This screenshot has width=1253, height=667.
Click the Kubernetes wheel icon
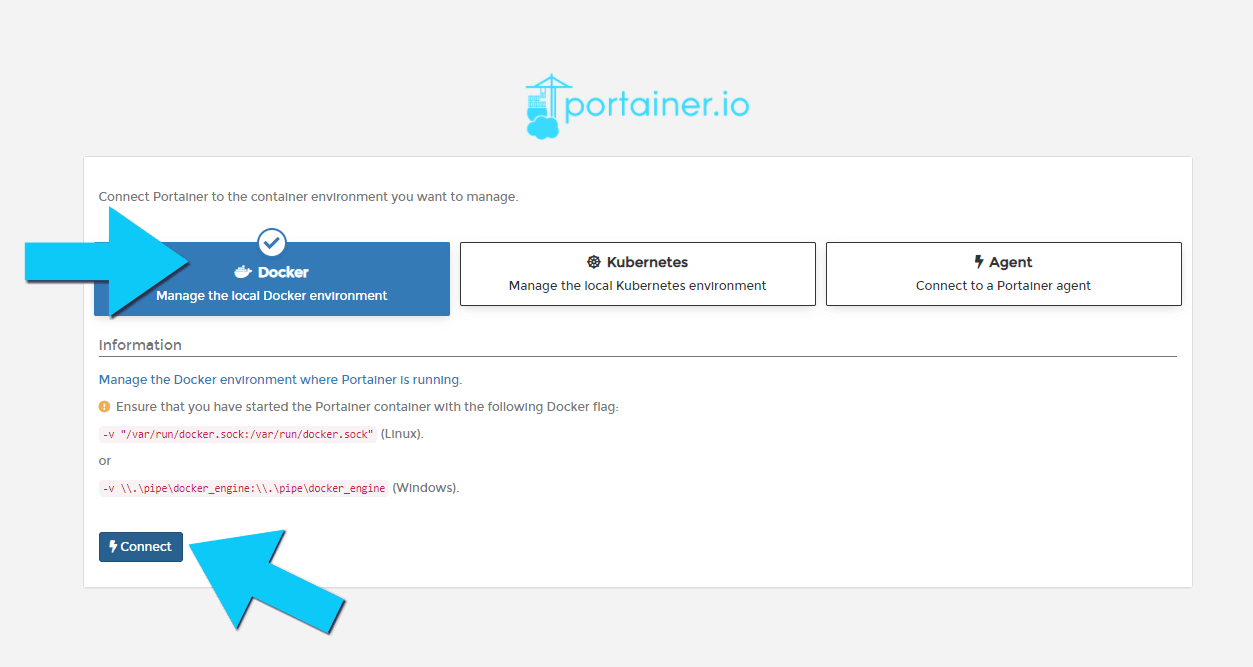[x=594, y=262]
